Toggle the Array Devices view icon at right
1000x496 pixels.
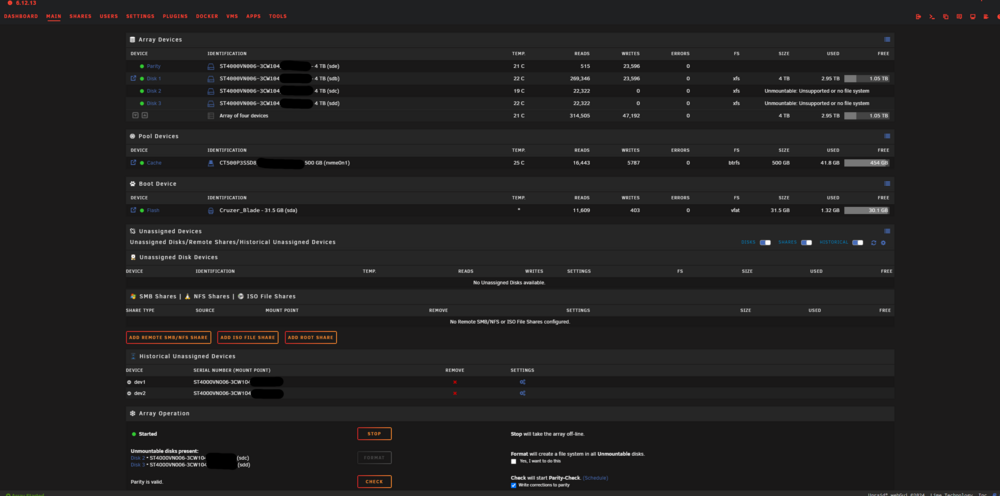coord(886,40)
